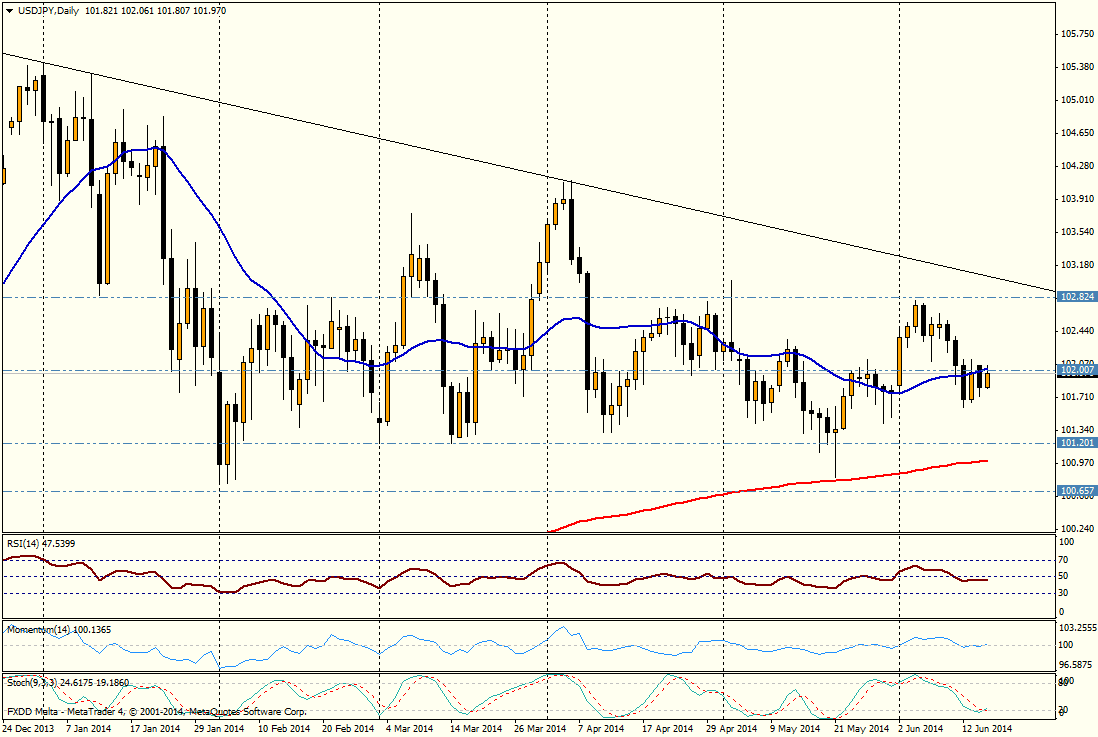Select the 12 Jun 2014 date label
Screen dimensions: 1098x737
[985, 729]
